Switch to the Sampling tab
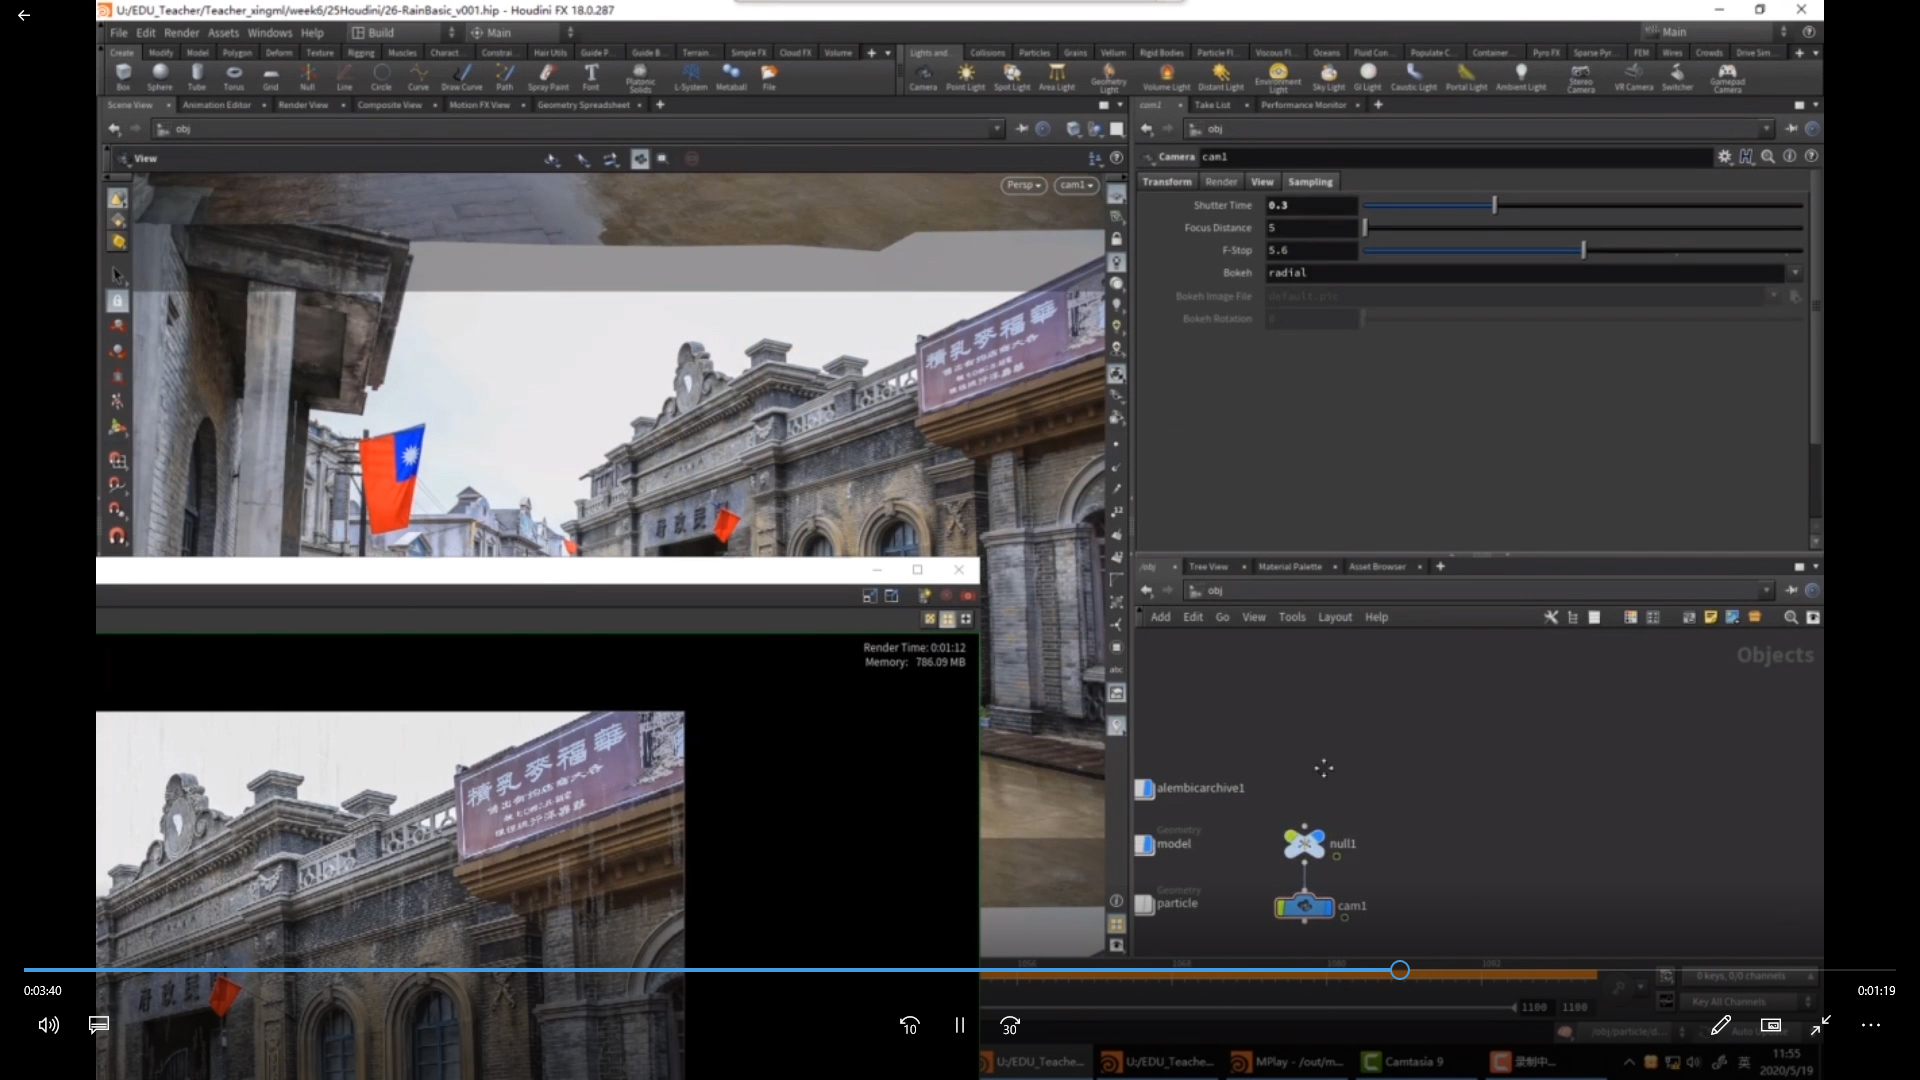 tap(1310, 182)
